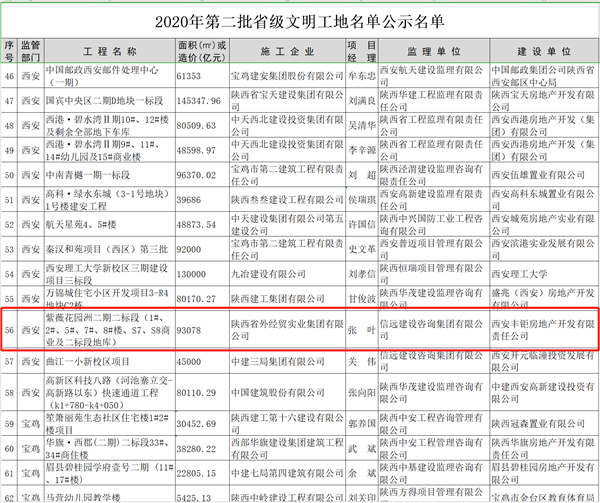This screenshot has height=503, width=600.
Task: Select the cell "宝鸡建安集团股份有限公司"
Action: 287,76
